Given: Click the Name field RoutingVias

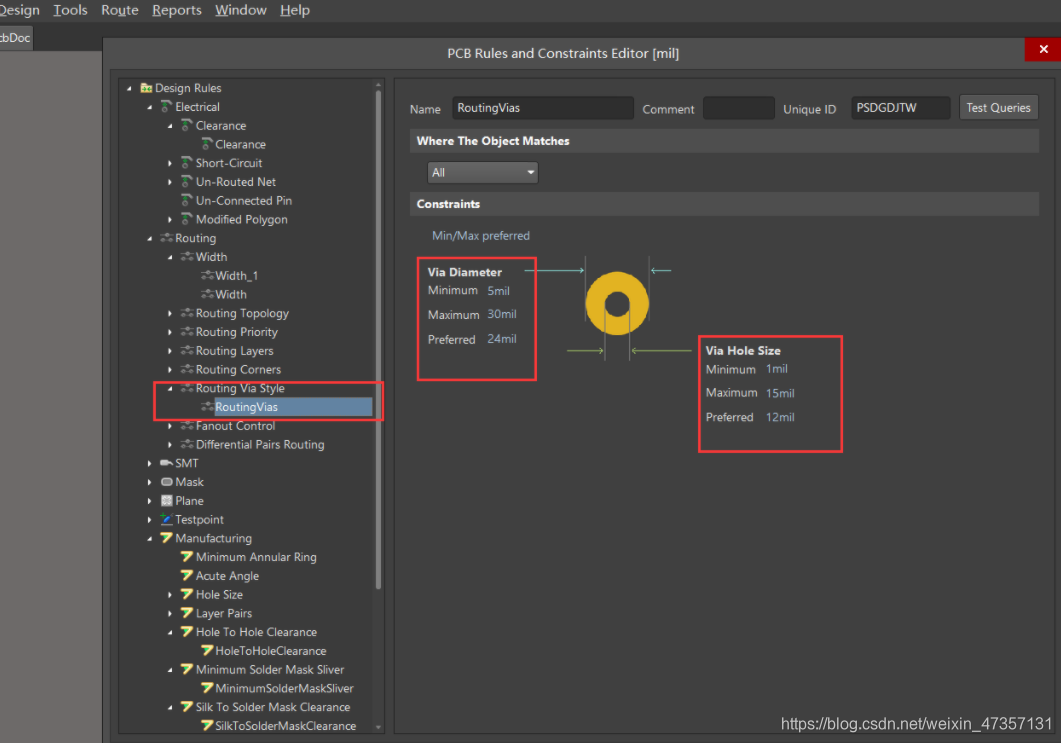Looking at the screenshot, I should [x=543, y=108].
